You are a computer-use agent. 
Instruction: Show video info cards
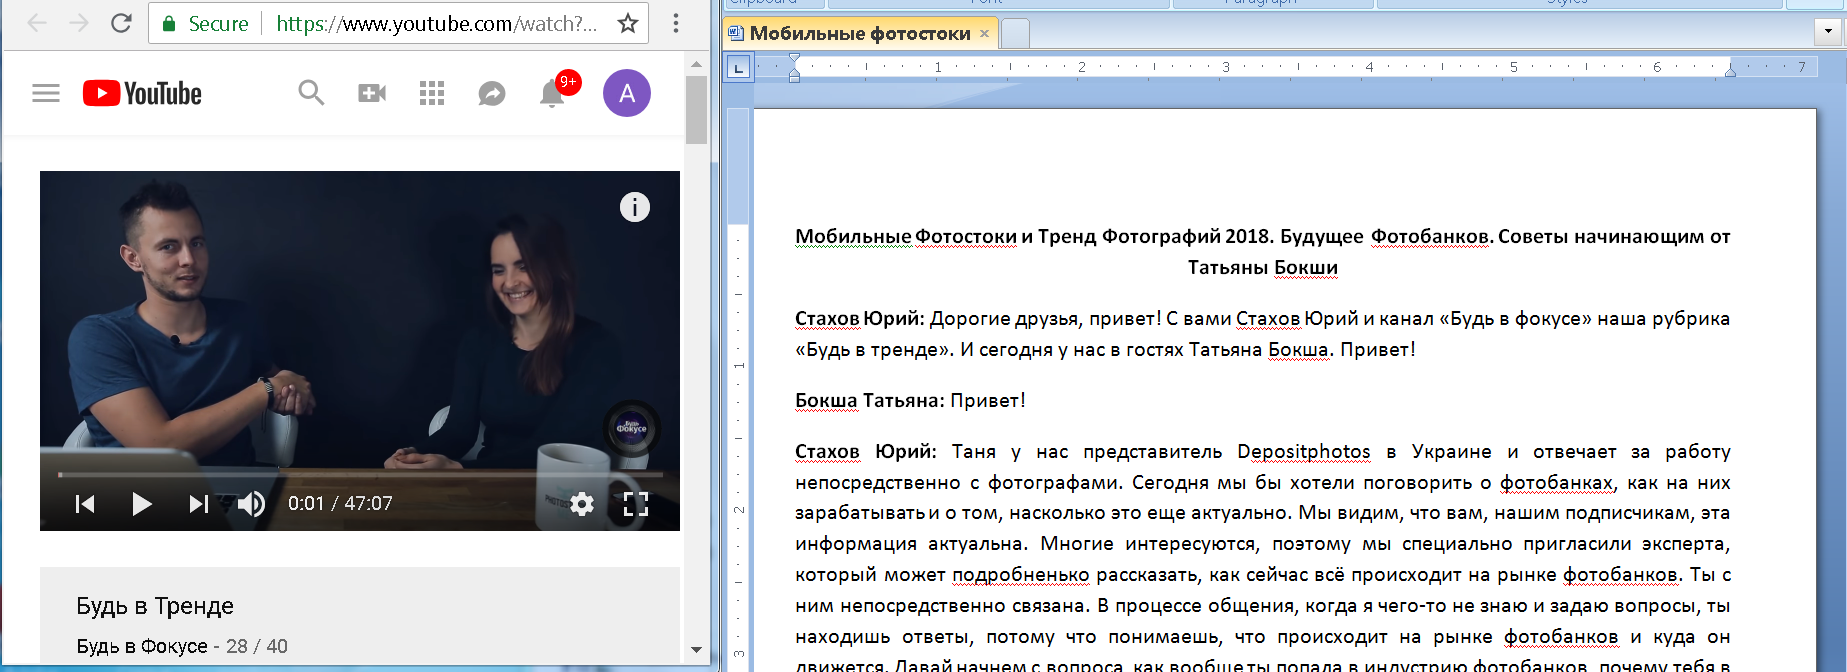635,207
